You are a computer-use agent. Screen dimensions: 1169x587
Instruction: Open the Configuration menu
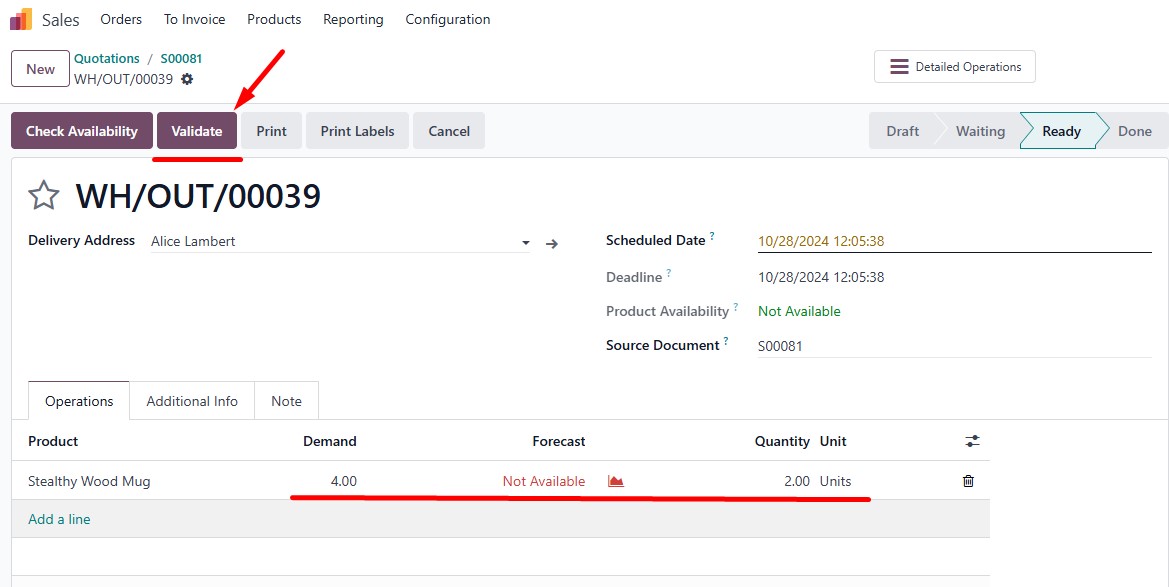coord(448,19)
